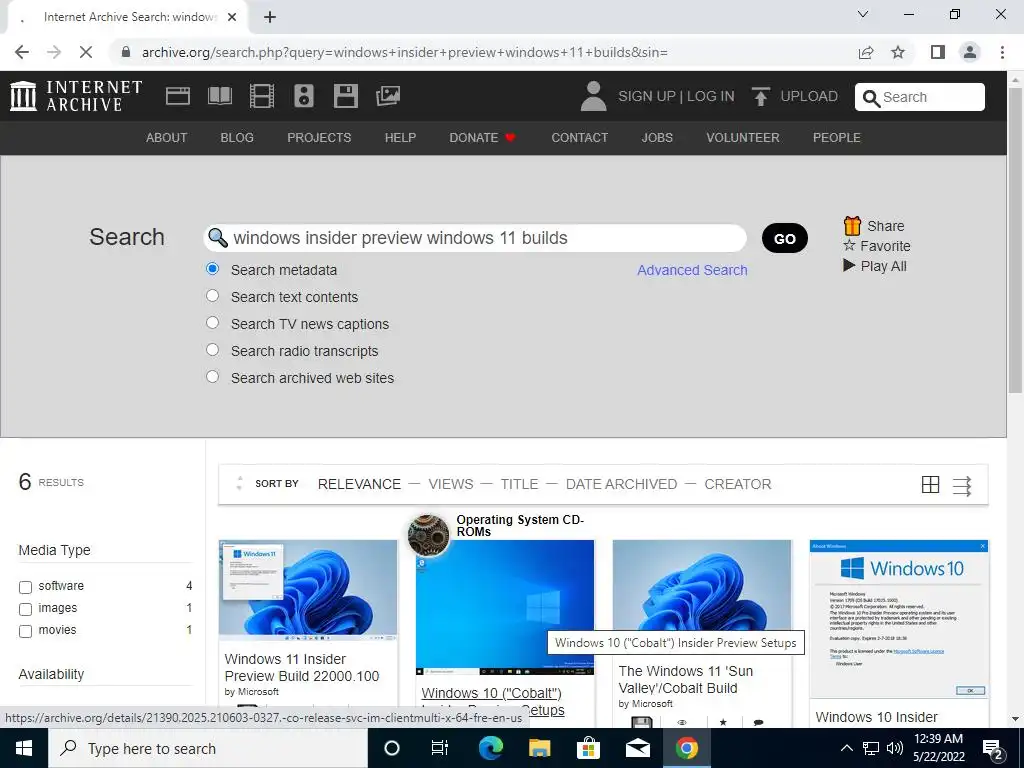Open the DONATE menu item
1024x768 pixels.
click(x=483, y=138)
